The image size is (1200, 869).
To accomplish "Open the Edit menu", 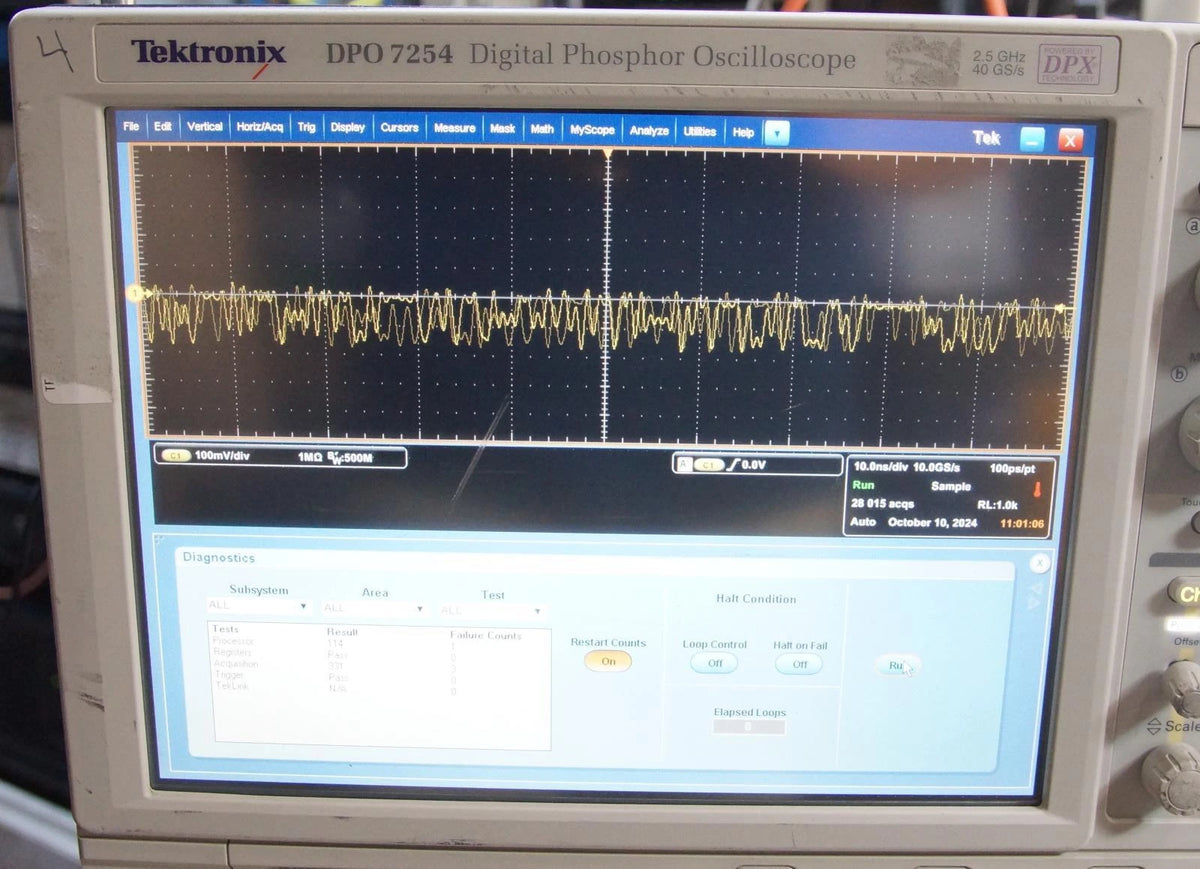I will [x=163, y=127].
